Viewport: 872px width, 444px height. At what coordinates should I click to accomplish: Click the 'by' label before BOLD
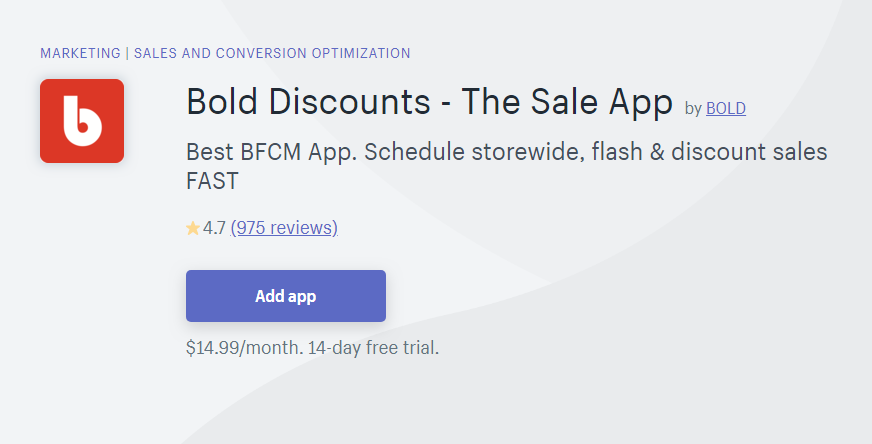[x=693, y=109]
